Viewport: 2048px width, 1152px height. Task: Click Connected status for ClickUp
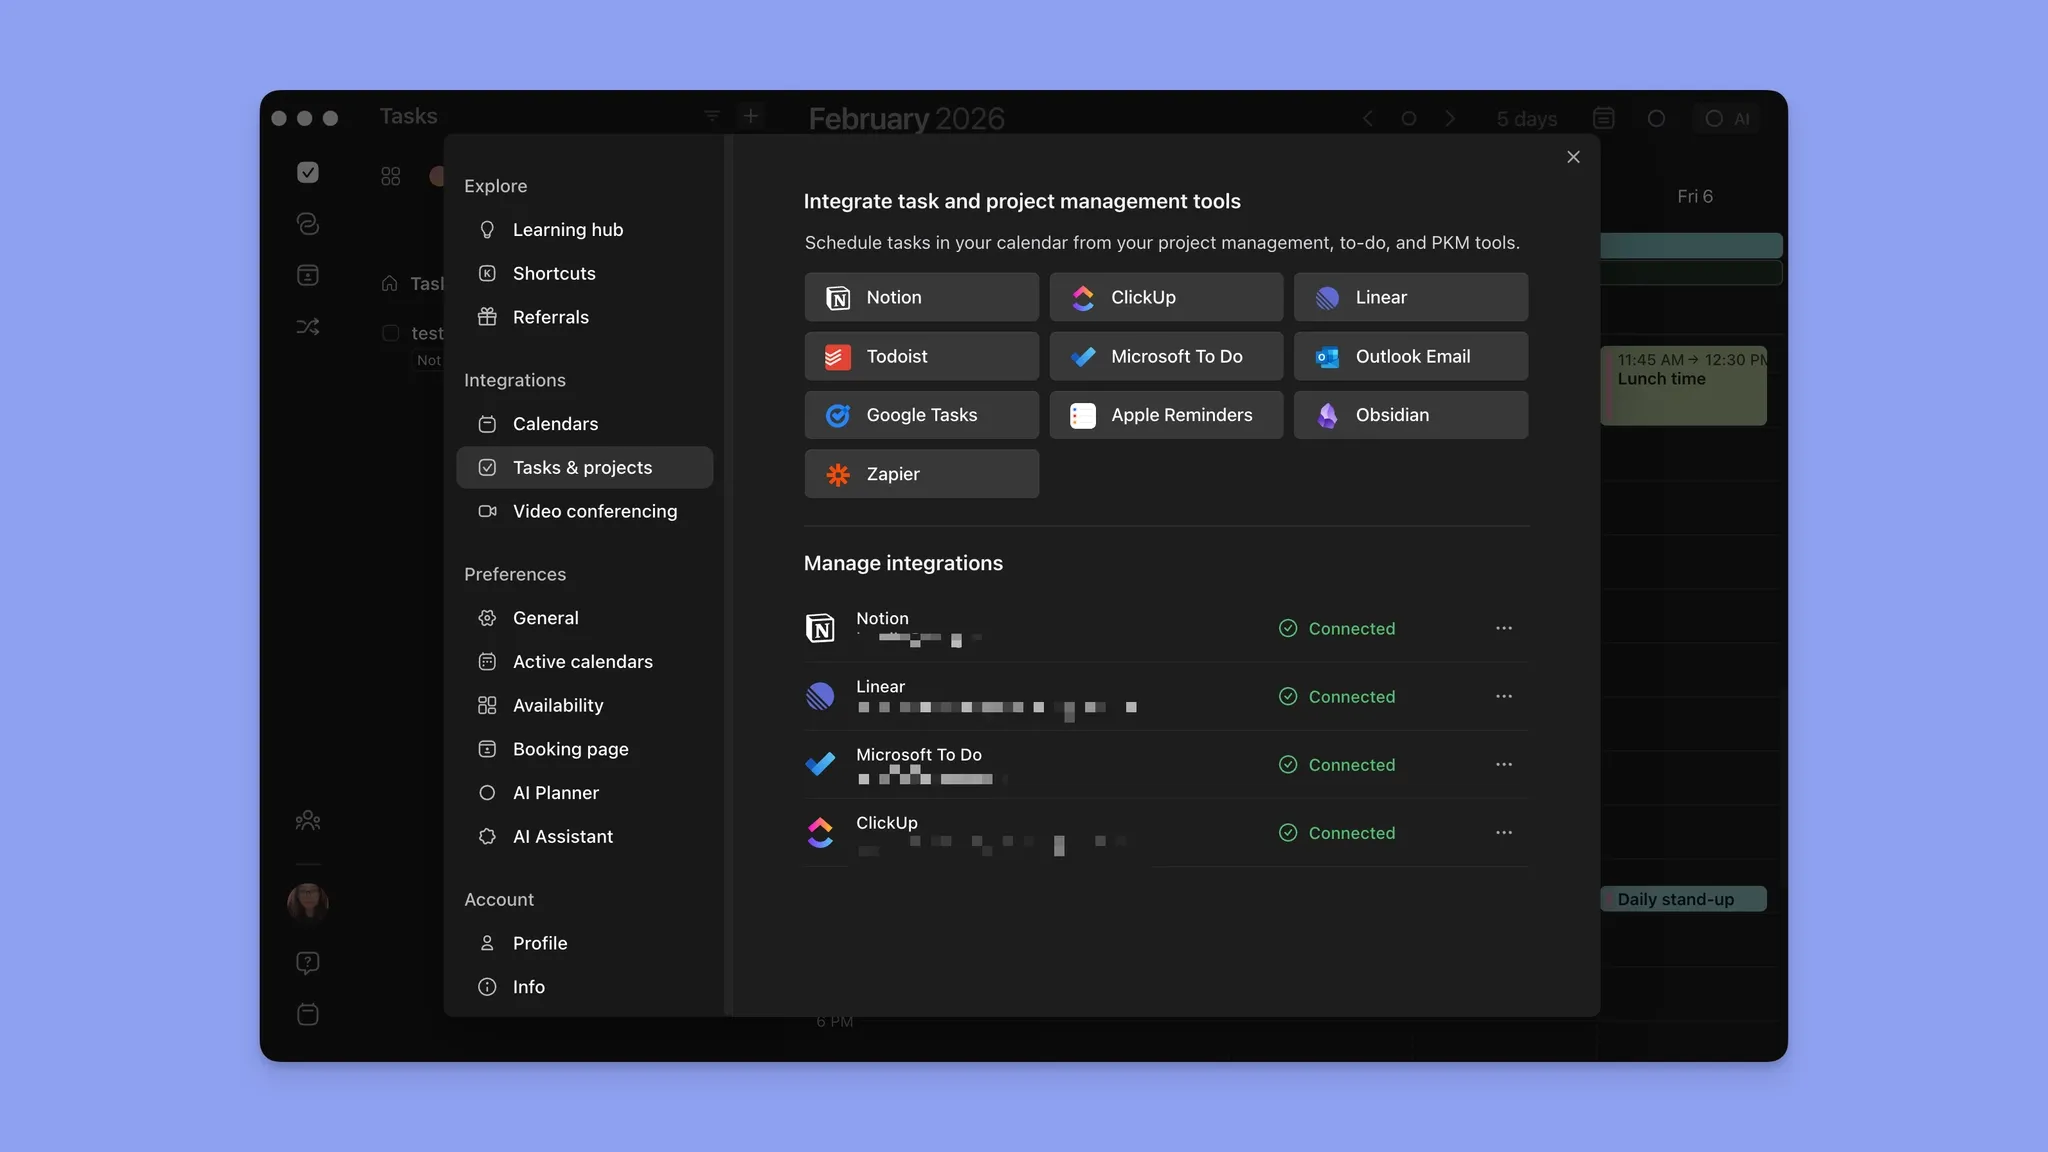tap(1337, 832)
